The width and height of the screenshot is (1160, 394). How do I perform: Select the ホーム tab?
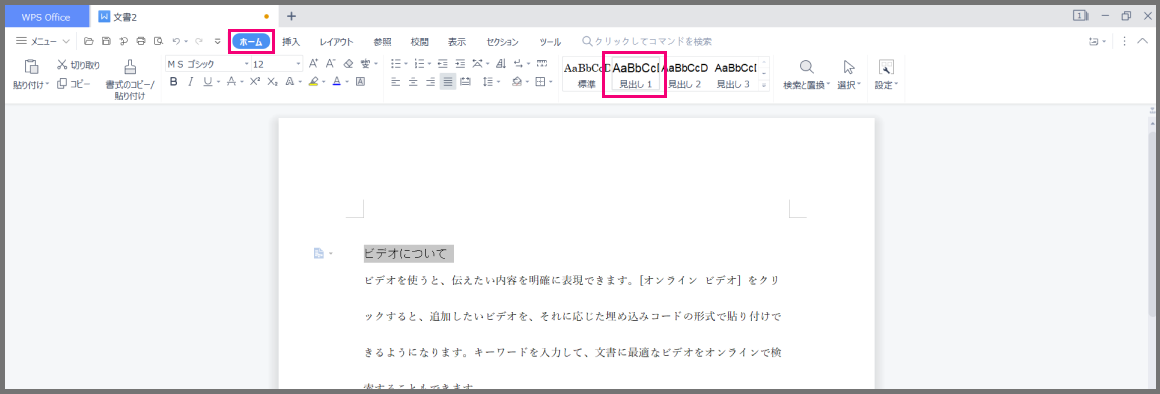pos(251,42)
